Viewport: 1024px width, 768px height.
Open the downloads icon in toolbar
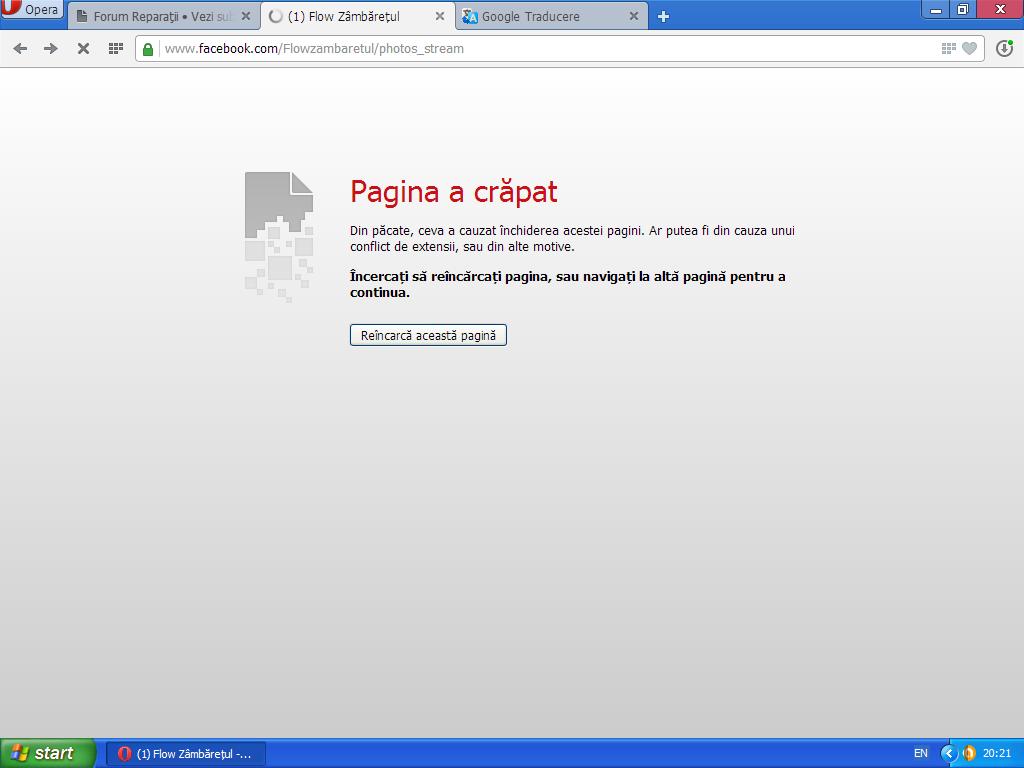[x=1004, y=48]
